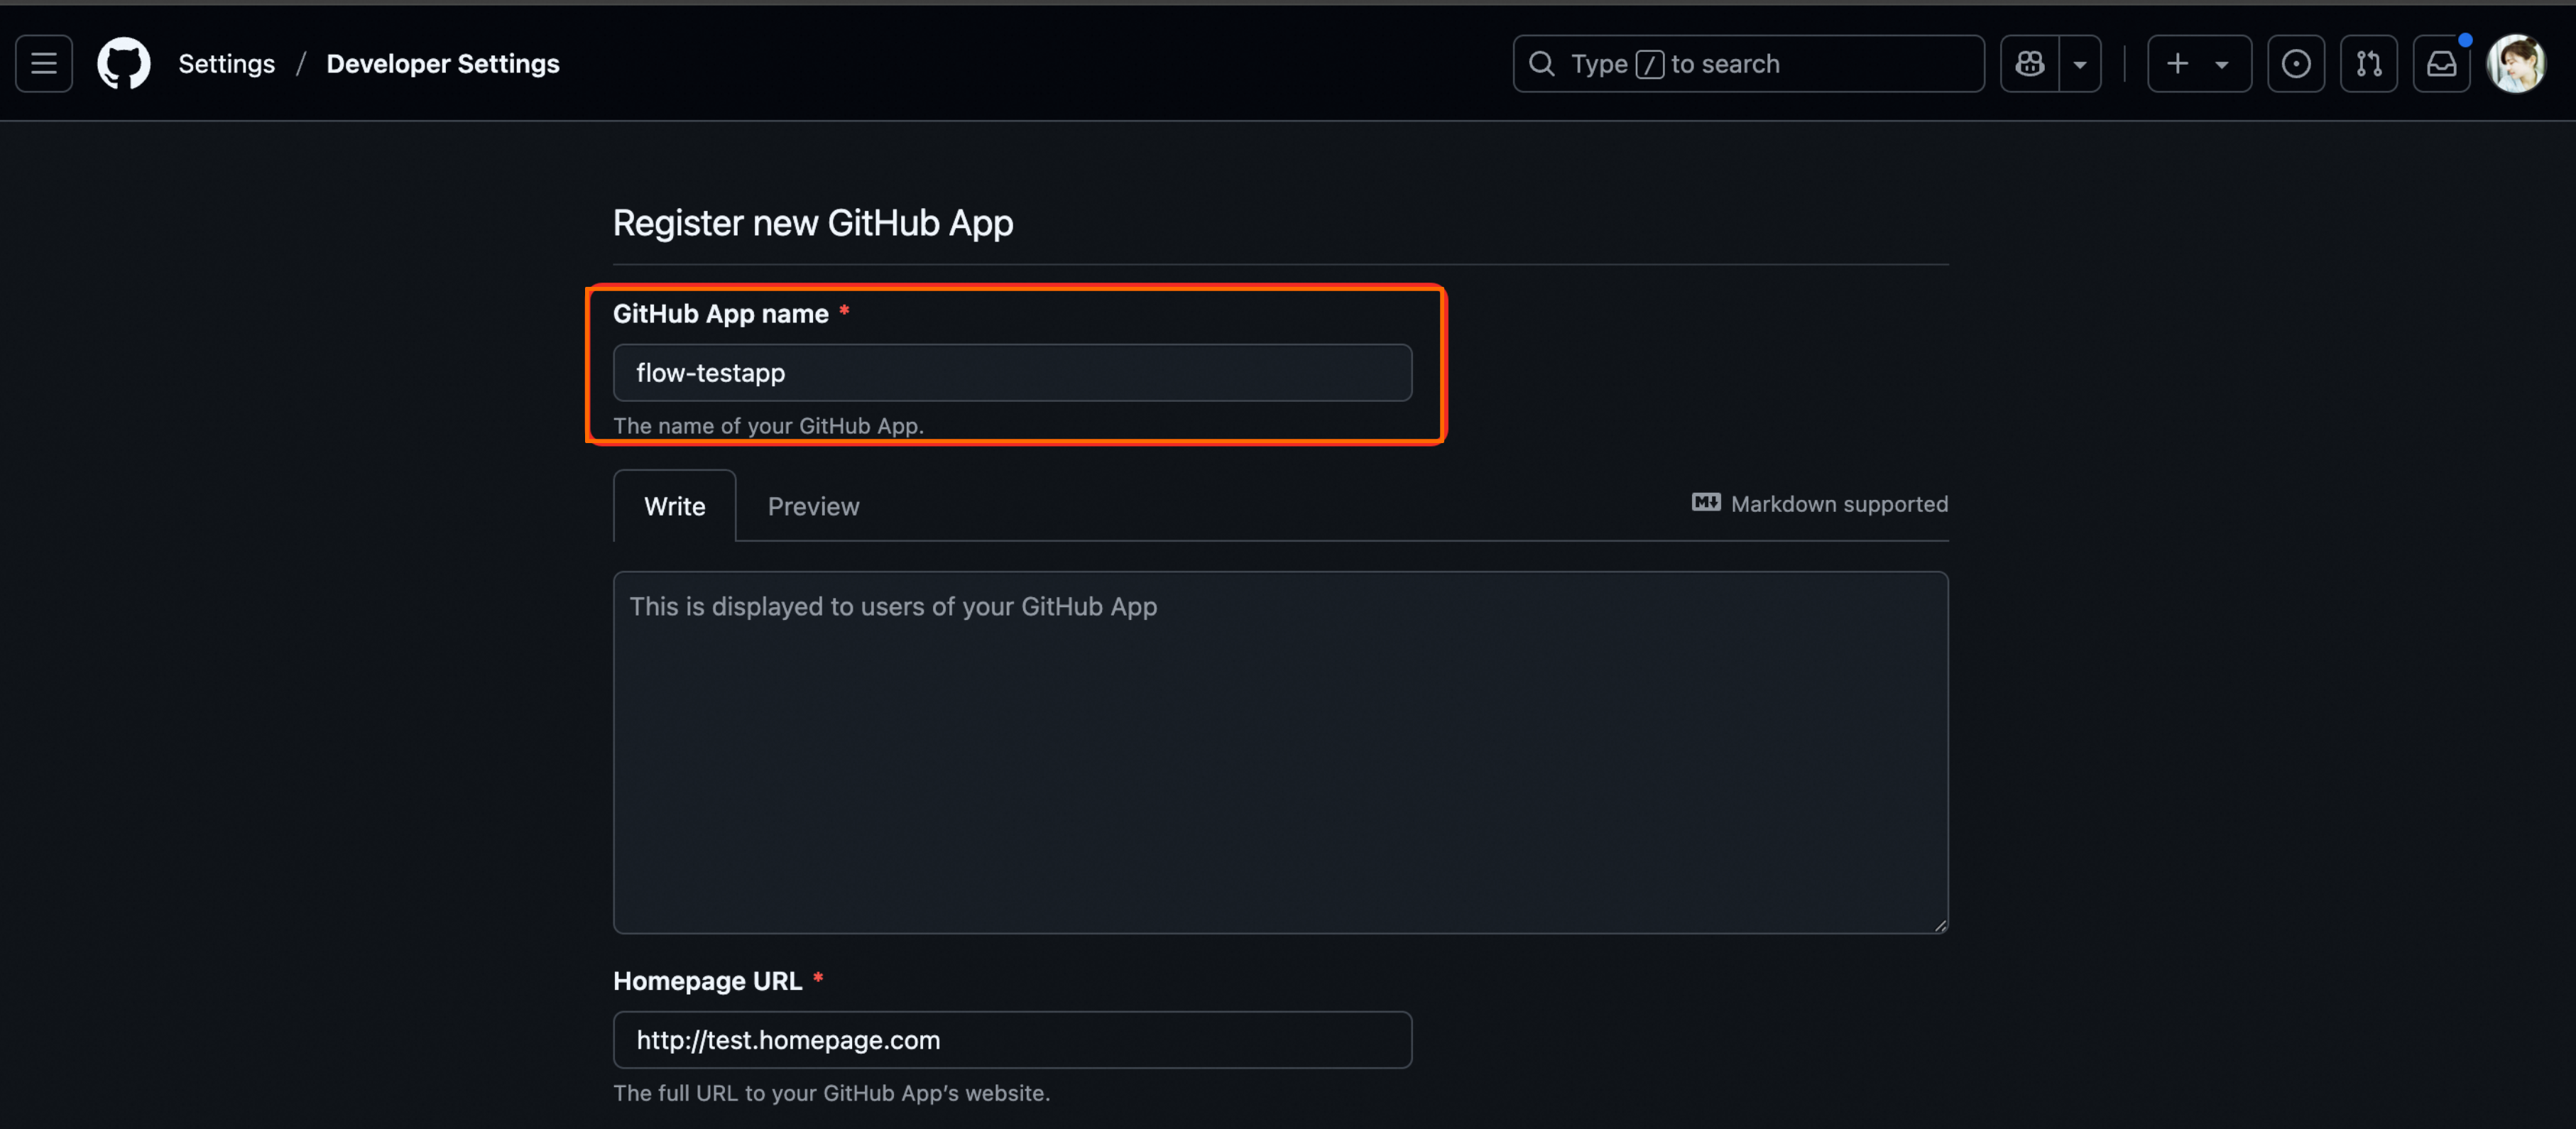Open the Issues circle icon
This screenshot has height=1129, width=2576.
coord(2296,64)
